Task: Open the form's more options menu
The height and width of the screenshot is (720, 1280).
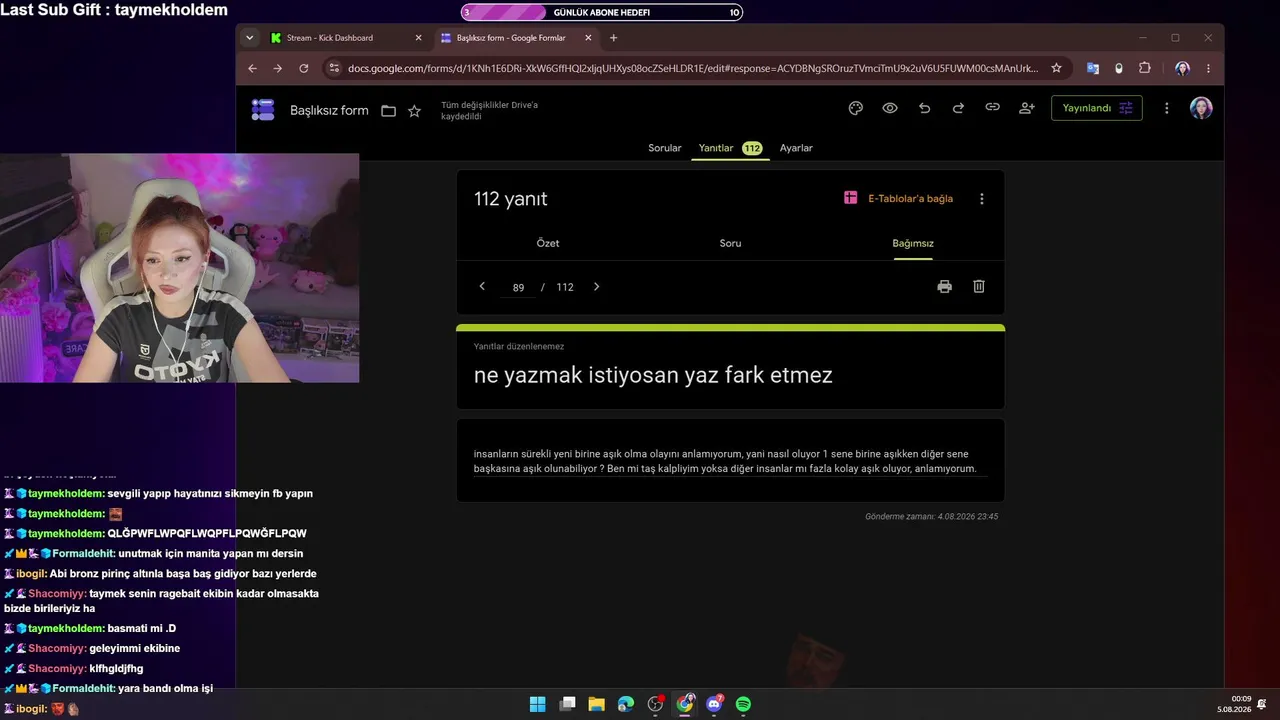Action: click(x=1166, y=108)
